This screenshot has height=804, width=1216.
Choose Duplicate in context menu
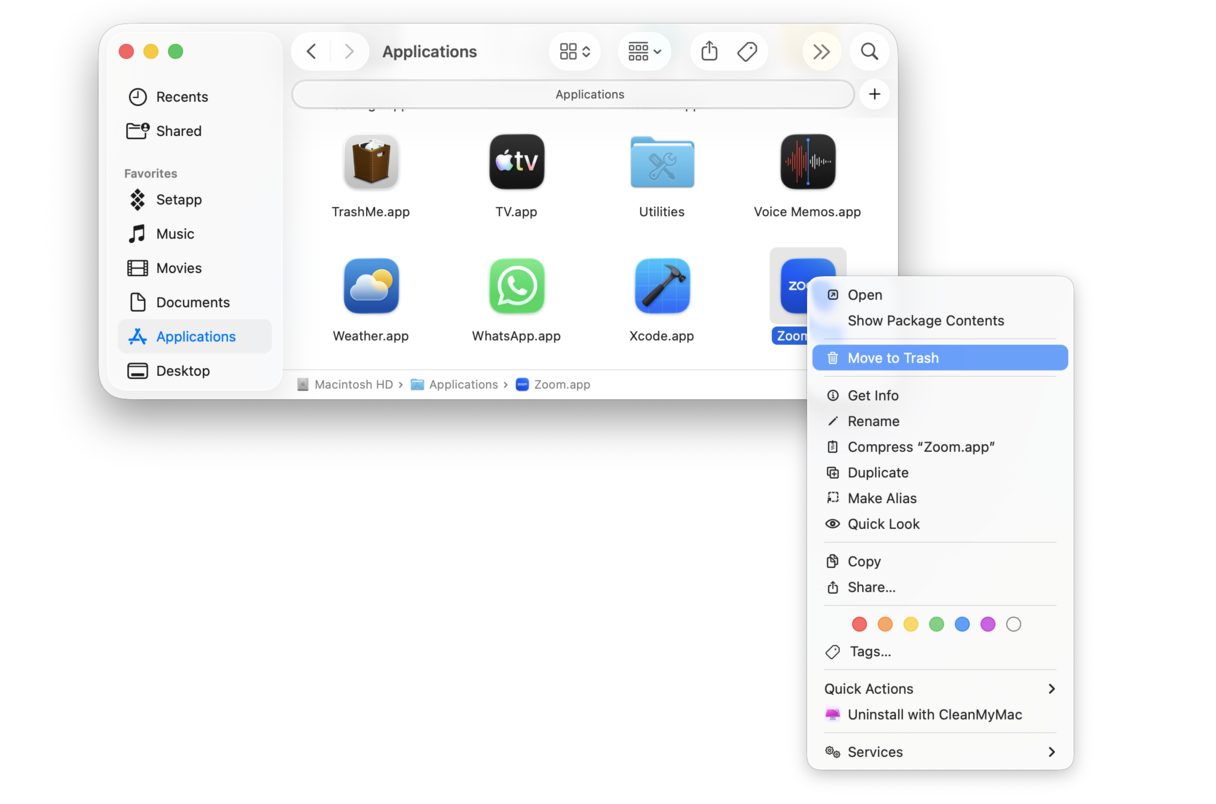point(940,473)
